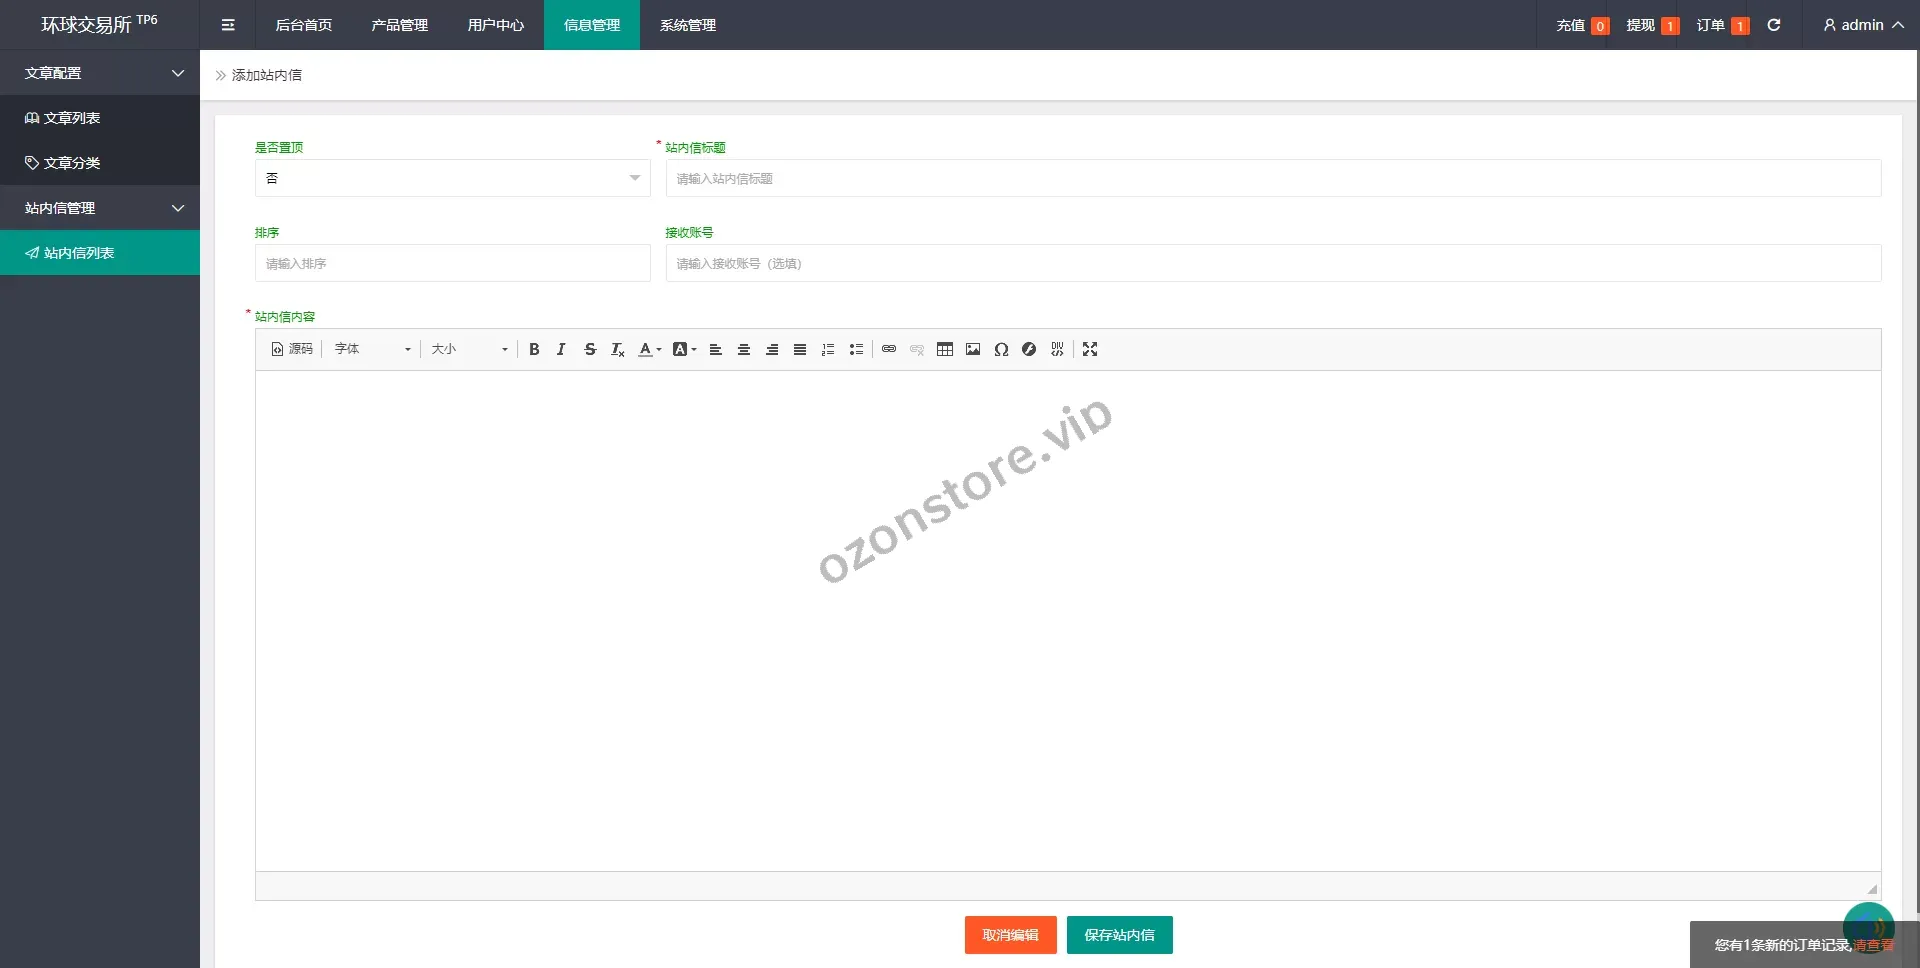Click the 取消编辑 cancel button

pos(1010,935)
